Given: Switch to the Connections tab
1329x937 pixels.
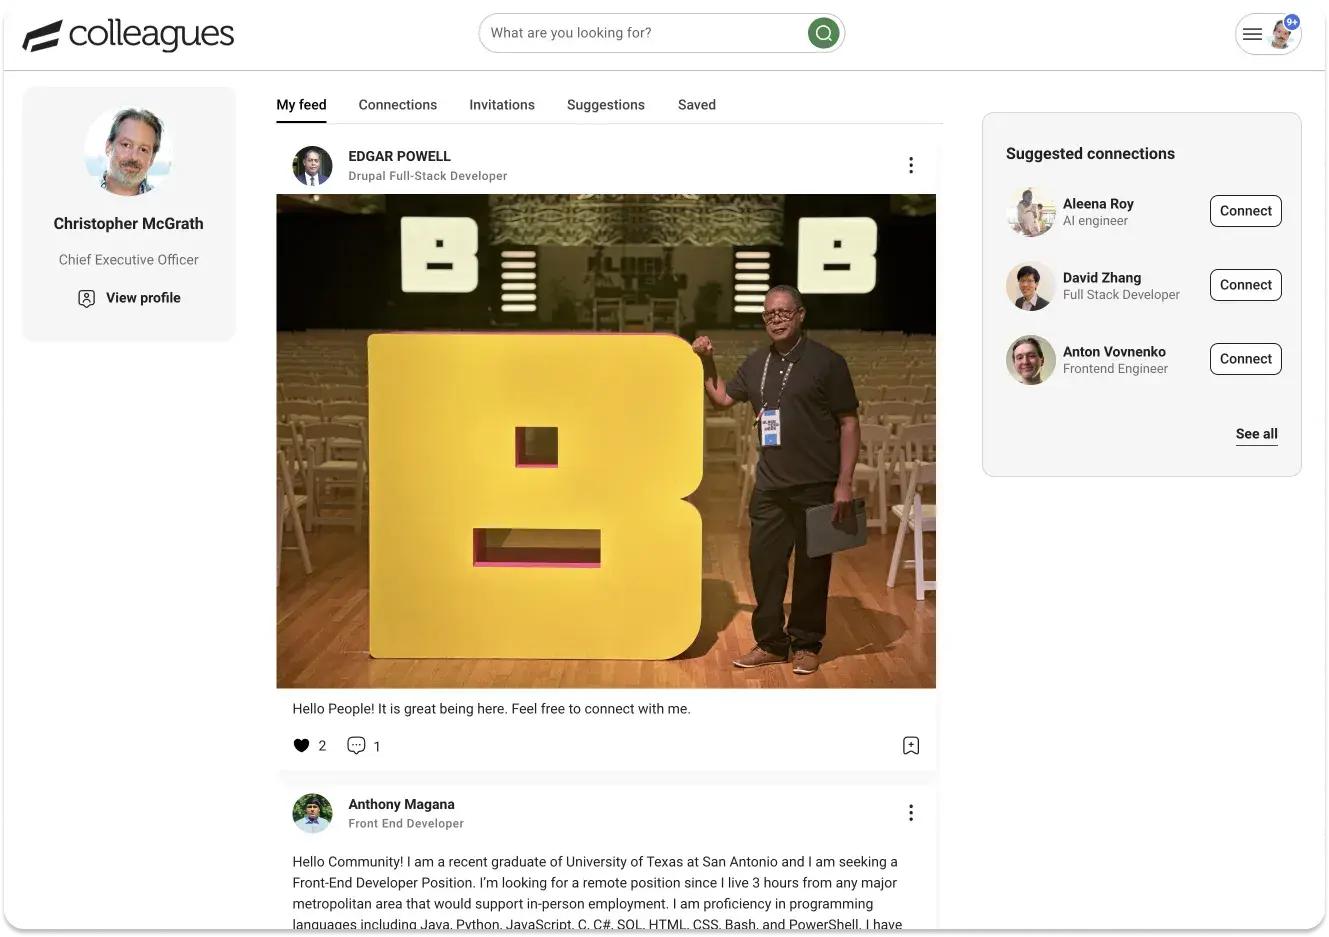Looking at the screenshot, I should (397, 105).
